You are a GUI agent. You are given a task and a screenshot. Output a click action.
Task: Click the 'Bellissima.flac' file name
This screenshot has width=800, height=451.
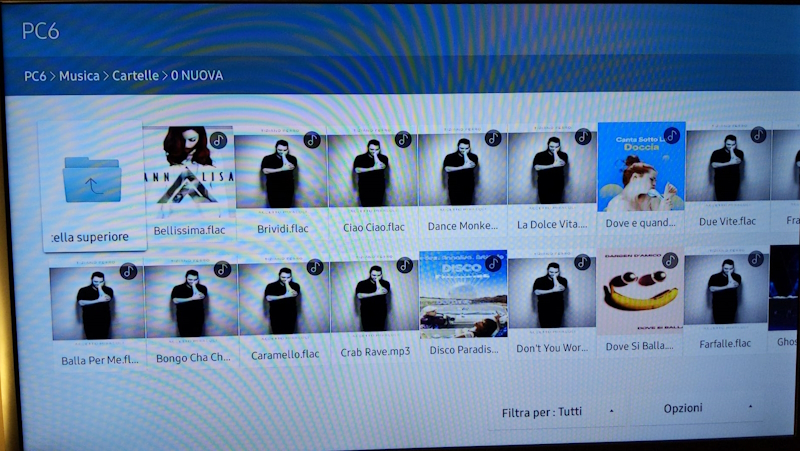tap(189, 231)
